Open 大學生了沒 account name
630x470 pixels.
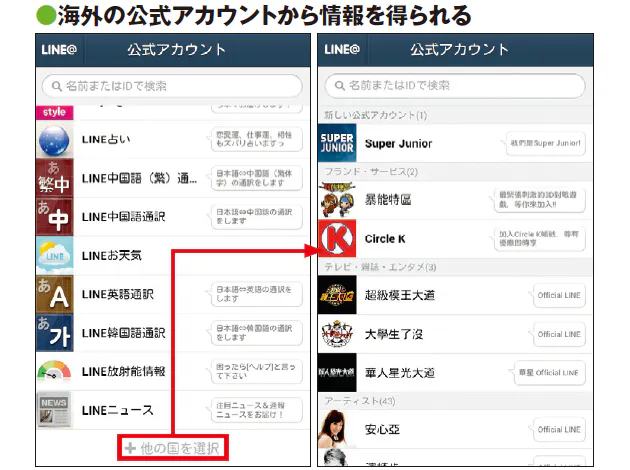pyautogui.click(x=394, y=334)
